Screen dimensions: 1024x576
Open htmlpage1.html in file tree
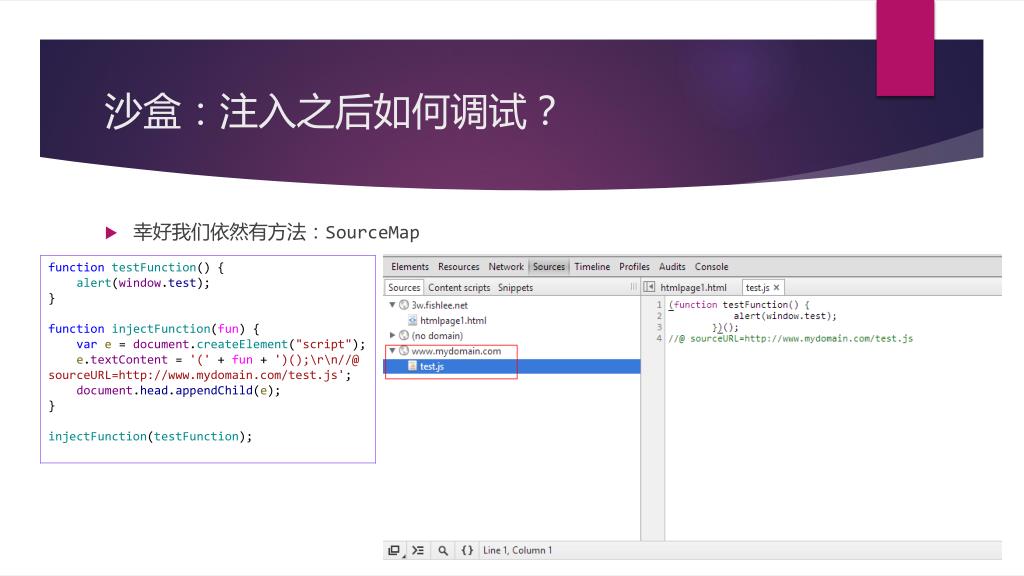pos(453,321)
